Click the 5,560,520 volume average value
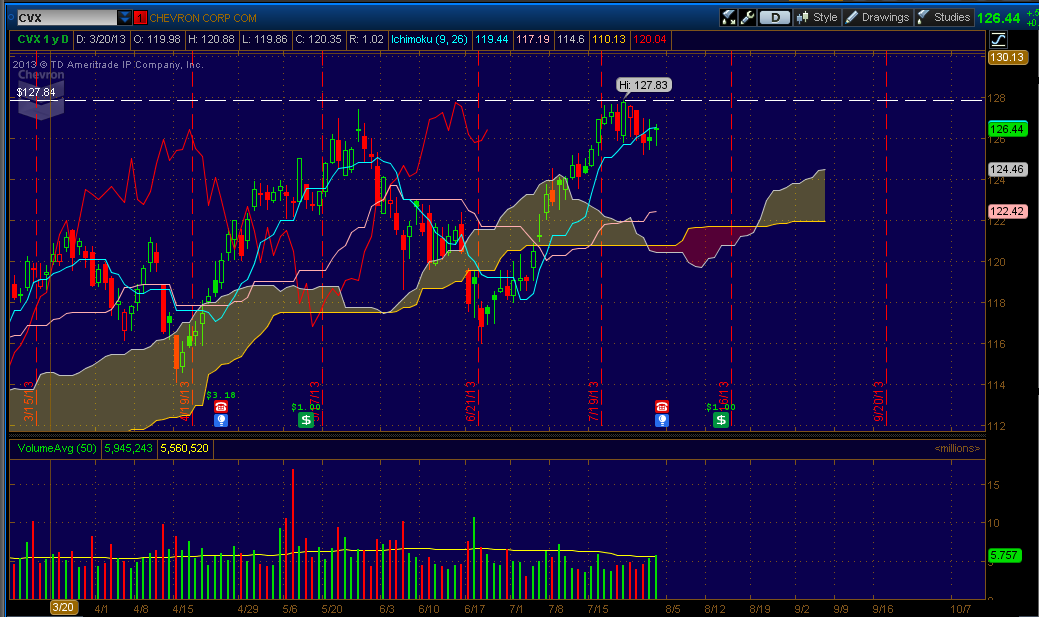 click(184, 449)
